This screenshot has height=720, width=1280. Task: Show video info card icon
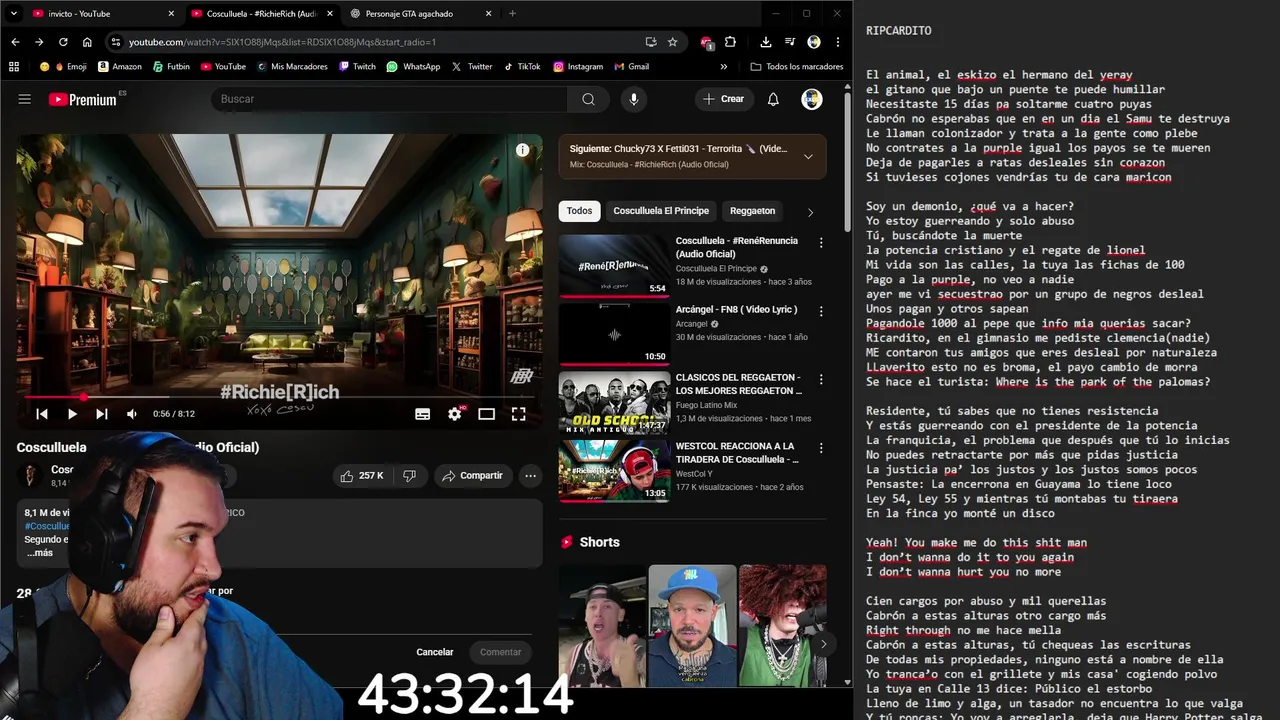(x=522, y=150)
